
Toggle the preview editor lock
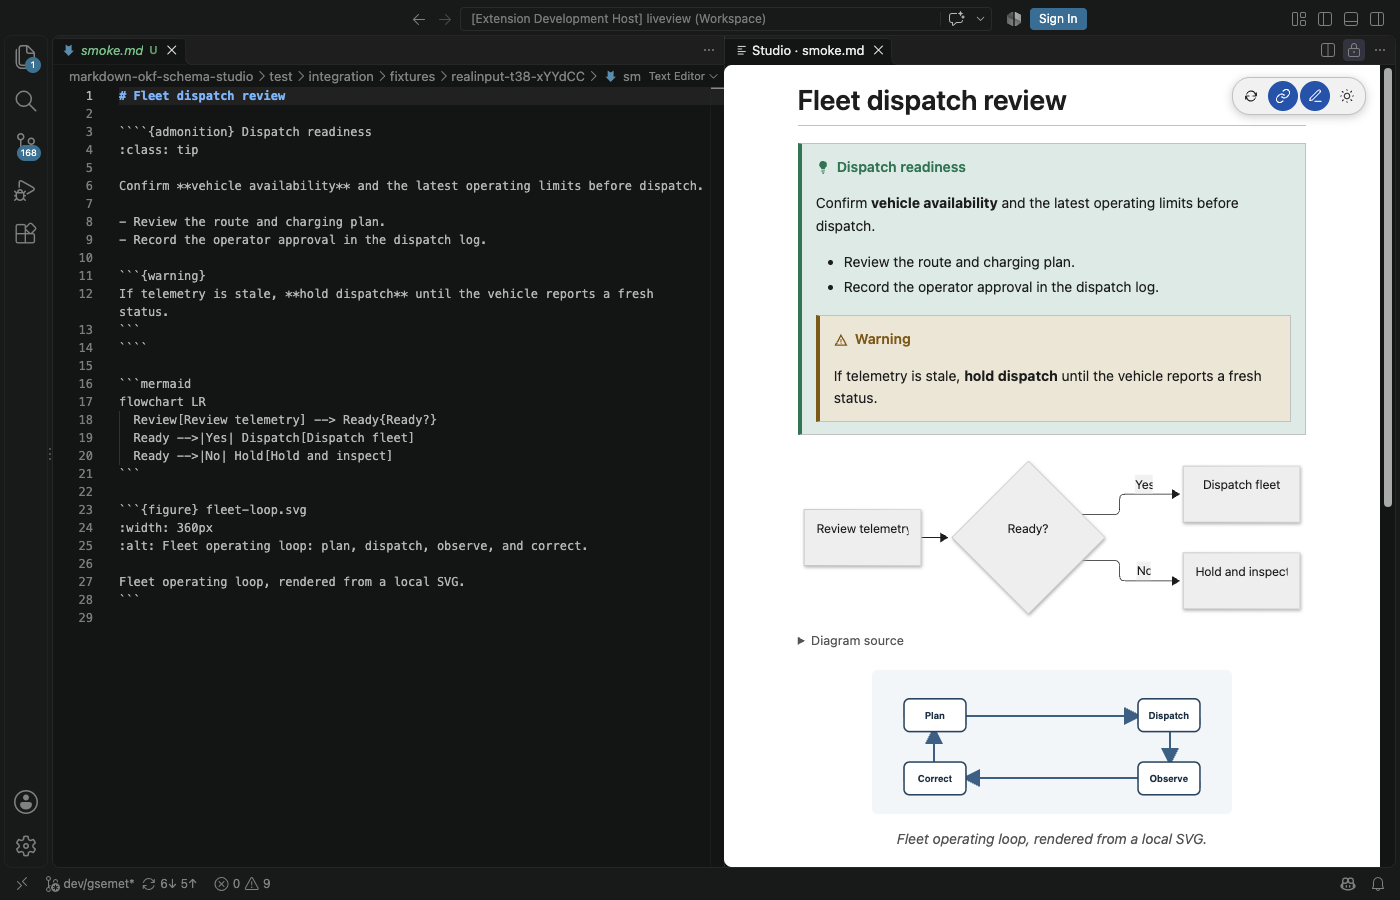(x=1354, y=50)
